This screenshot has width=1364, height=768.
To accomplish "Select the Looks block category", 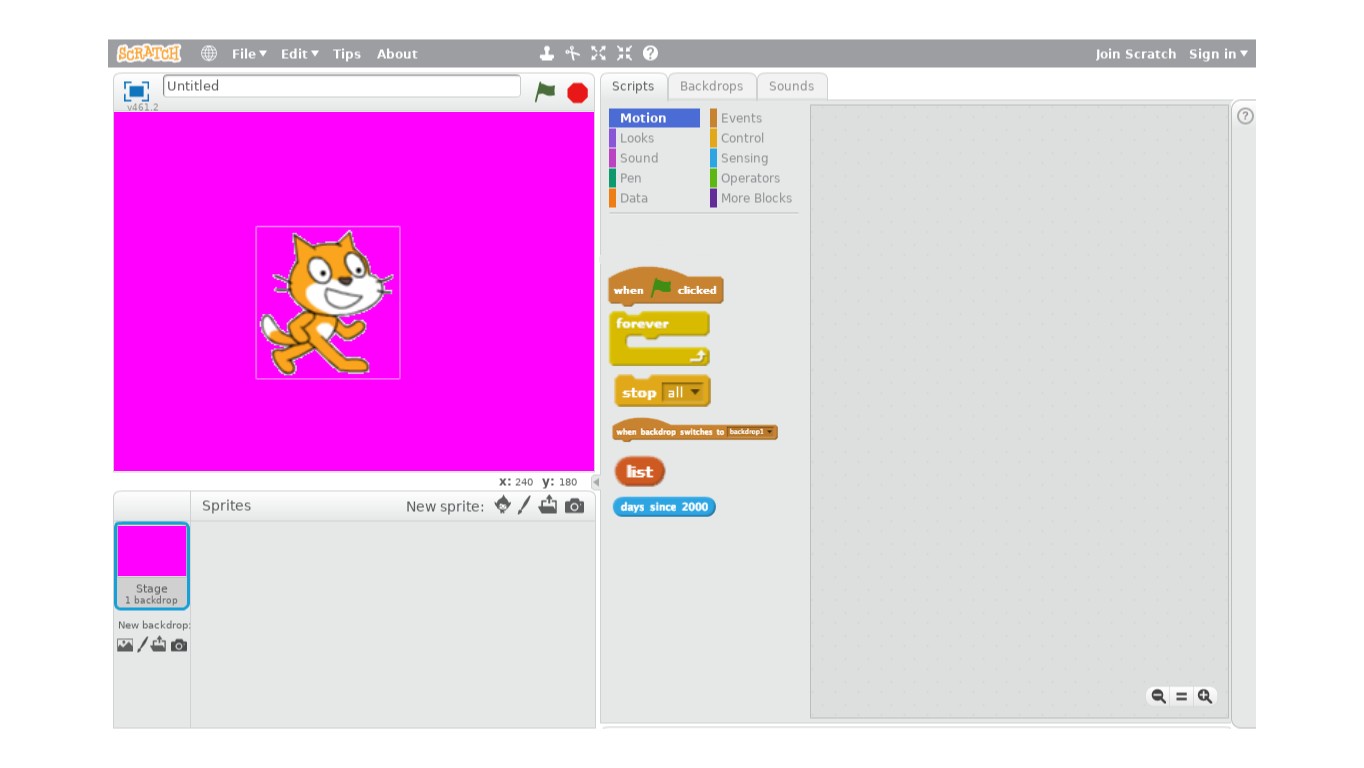I will pos(636,138).
